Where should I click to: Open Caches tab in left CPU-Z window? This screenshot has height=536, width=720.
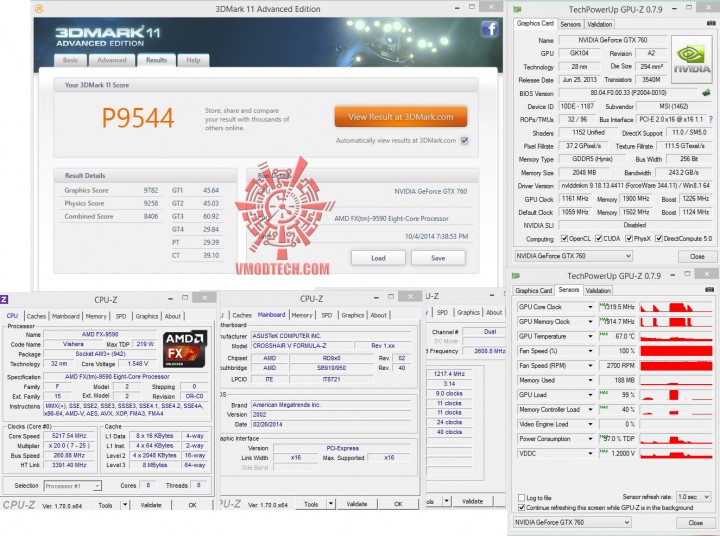[x=36, y=316]
